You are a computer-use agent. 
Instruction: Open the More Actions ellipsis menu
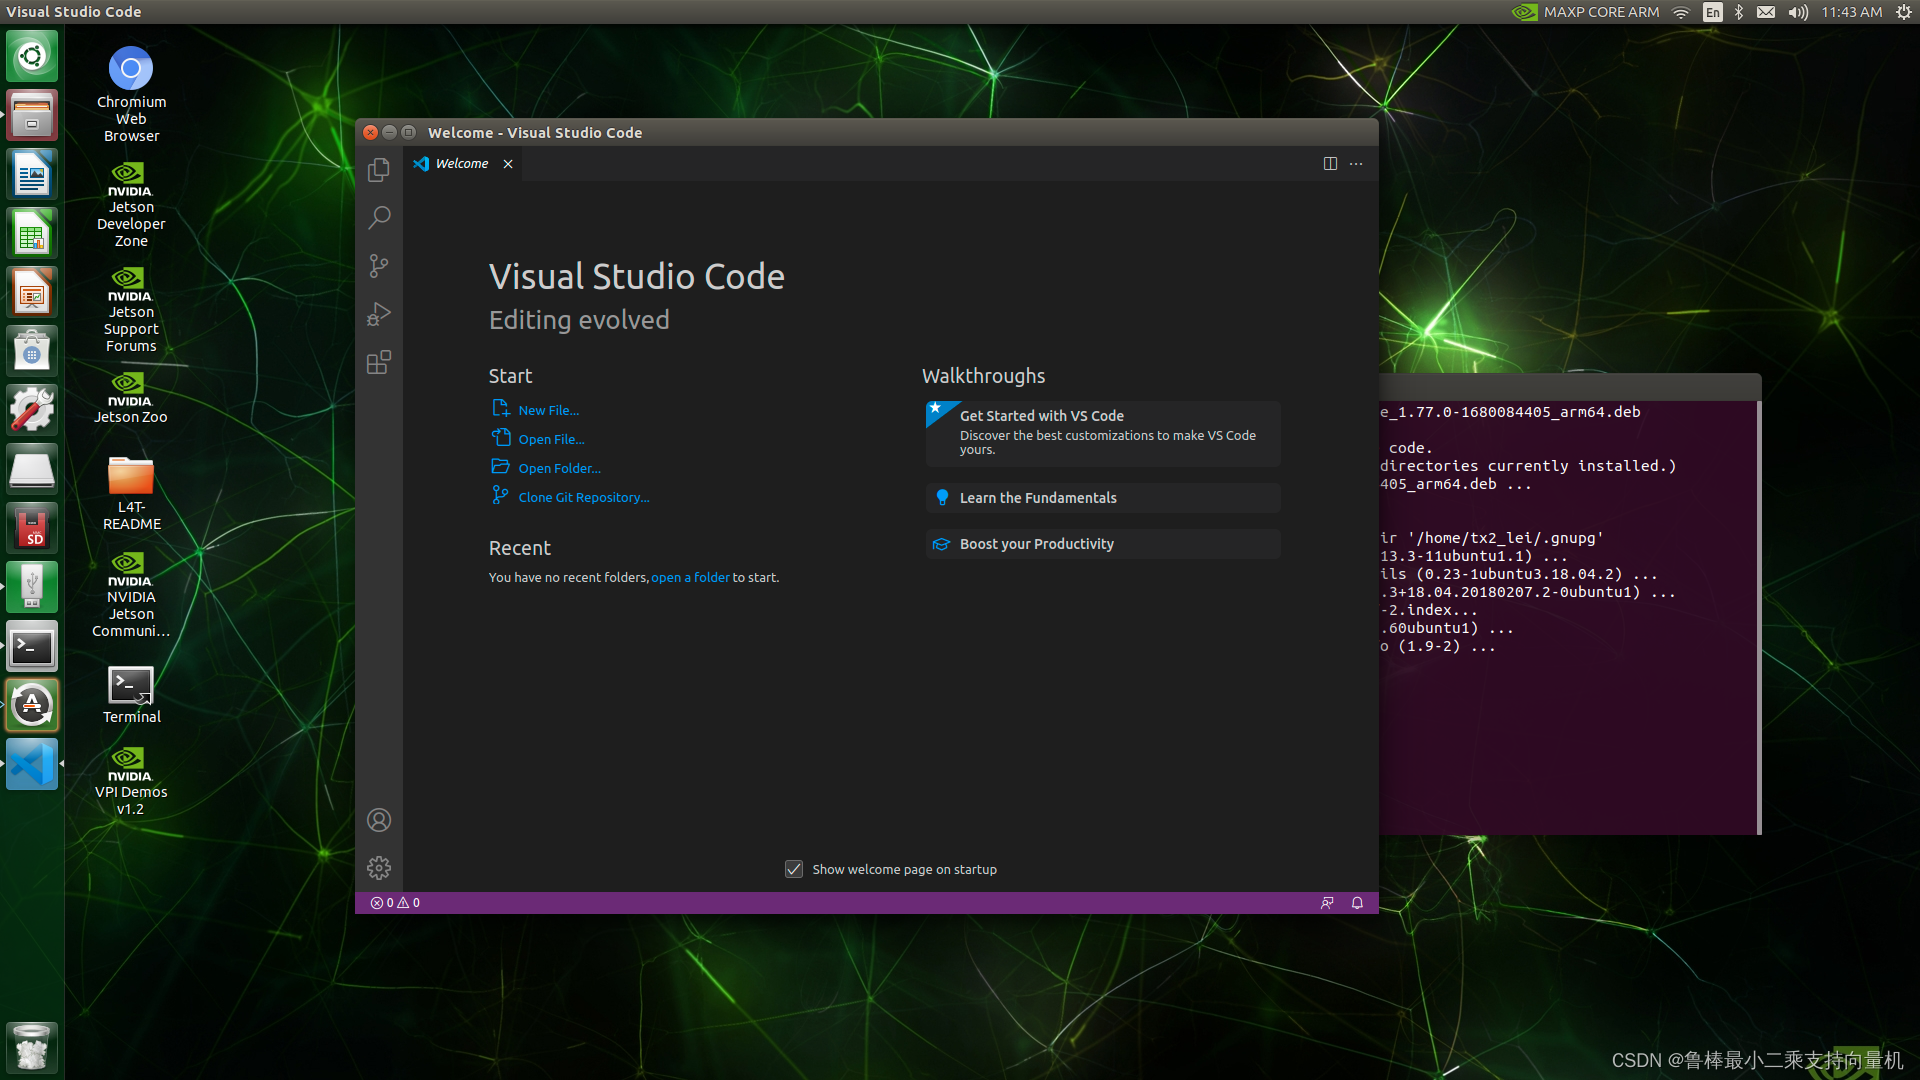tap(1355, 163)
